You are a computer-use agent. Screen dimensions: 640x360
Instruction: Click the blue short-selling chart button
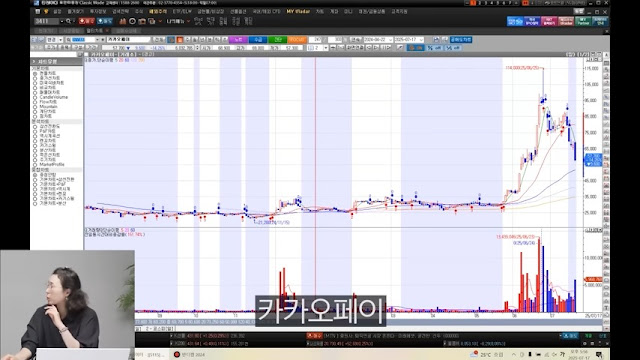click(x=461, y=40)
